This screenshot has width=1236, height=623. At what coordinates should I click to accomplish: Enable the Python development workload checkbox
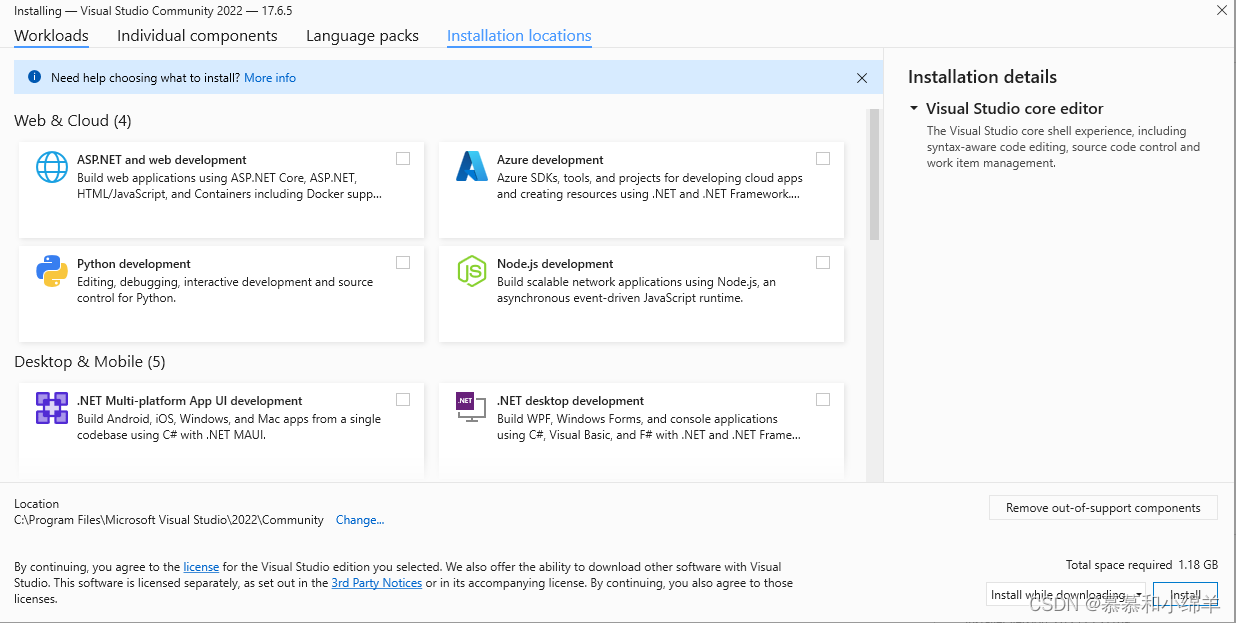(x=403, y=262)
